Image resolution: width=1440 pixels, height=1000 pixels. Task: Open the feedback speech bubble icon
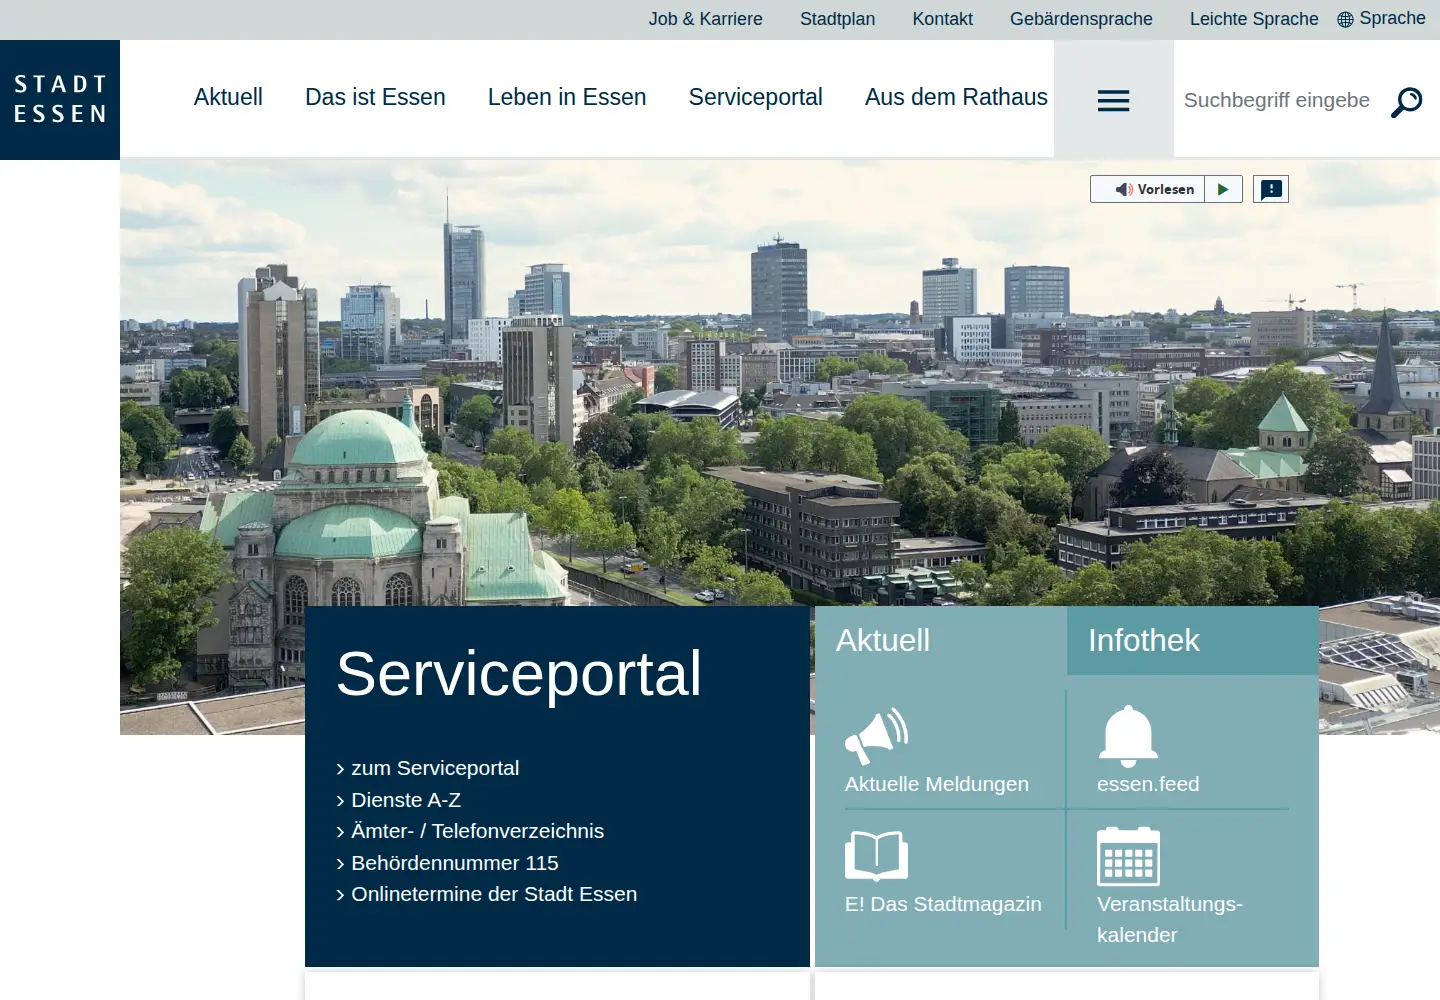click(1271, 189)
